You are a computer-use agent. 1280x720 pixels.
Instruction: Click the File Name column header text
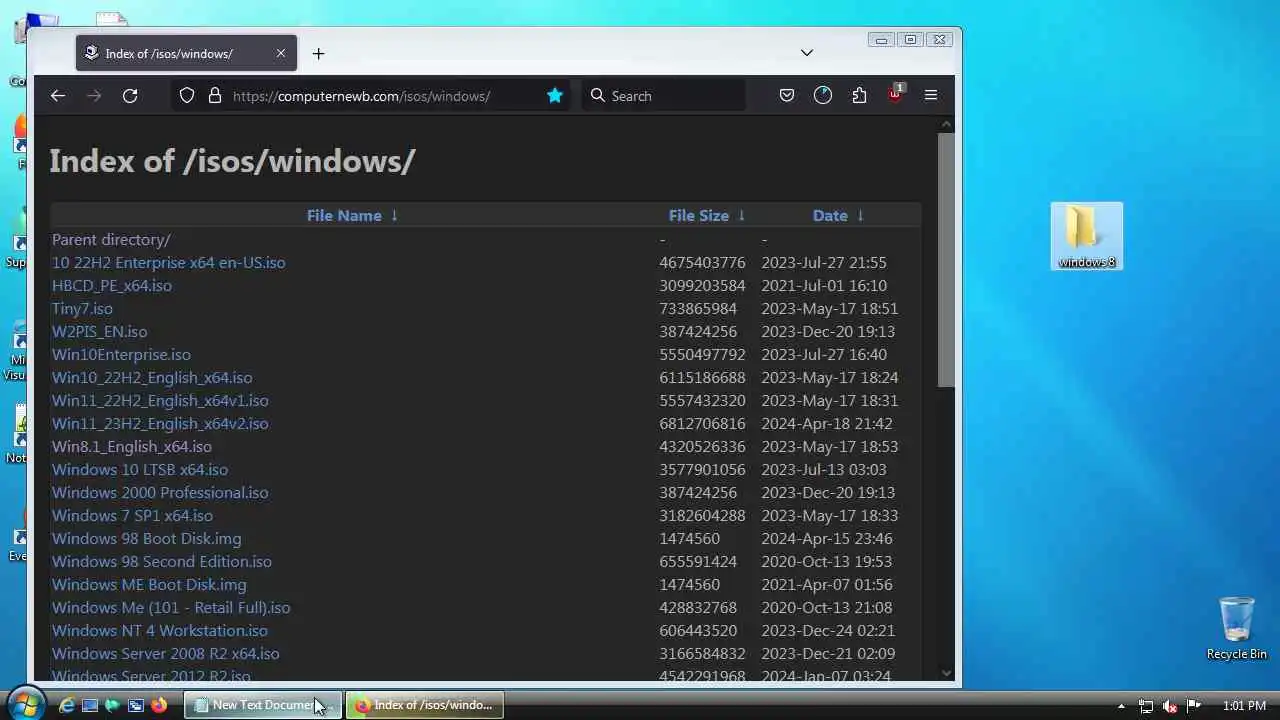coord(344,216)
